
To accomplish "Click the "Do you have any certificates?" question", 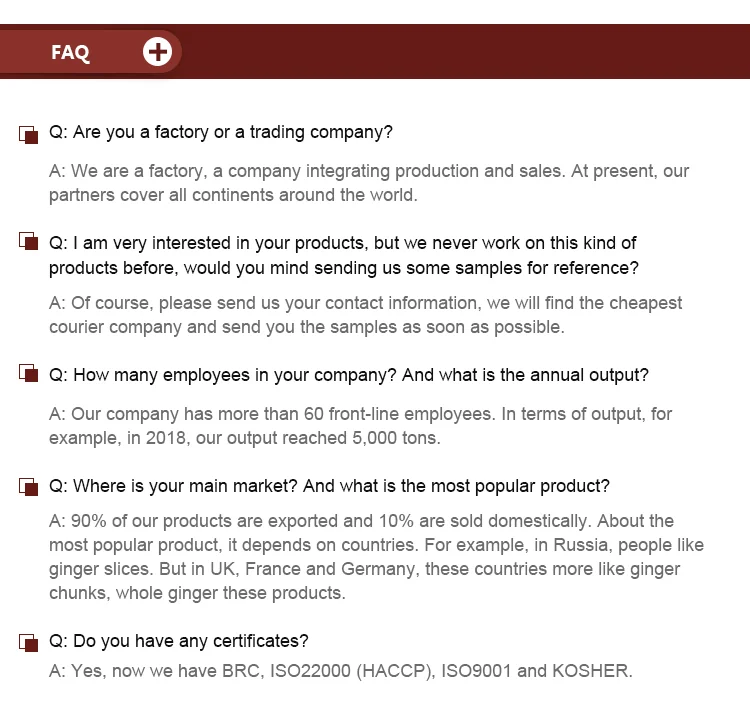I will [x=179, y=640].
